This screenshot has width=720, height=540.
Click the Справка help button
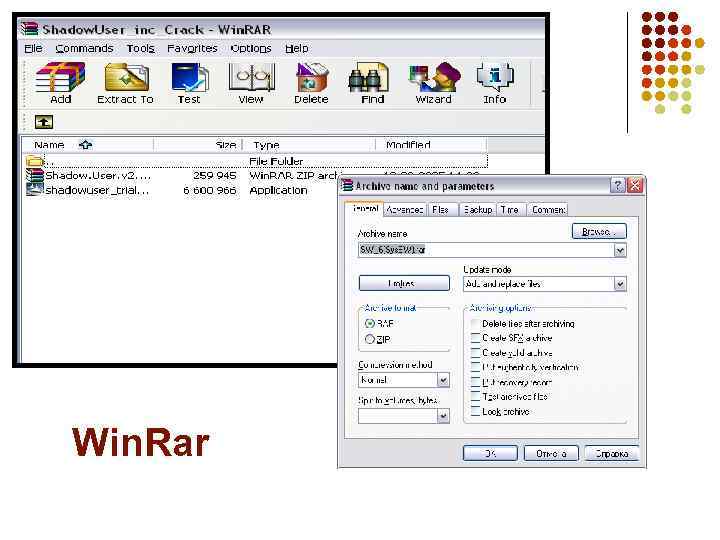[612, 453]
